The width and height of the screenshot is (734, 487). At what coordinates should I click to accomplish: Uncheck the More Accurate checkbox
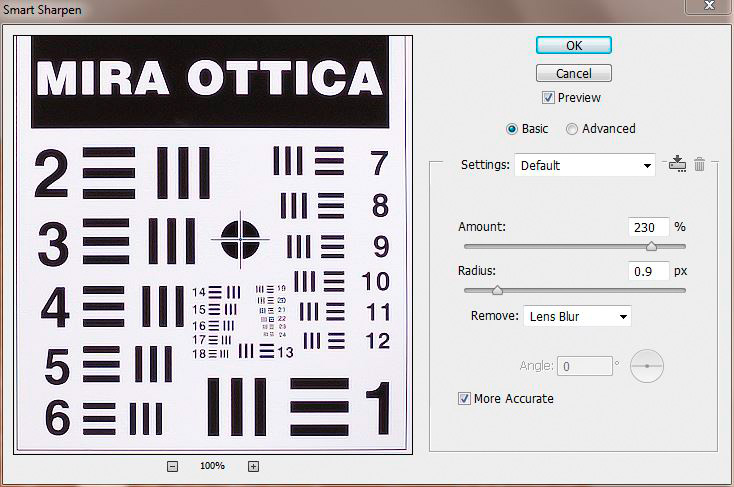coord(464,398)
